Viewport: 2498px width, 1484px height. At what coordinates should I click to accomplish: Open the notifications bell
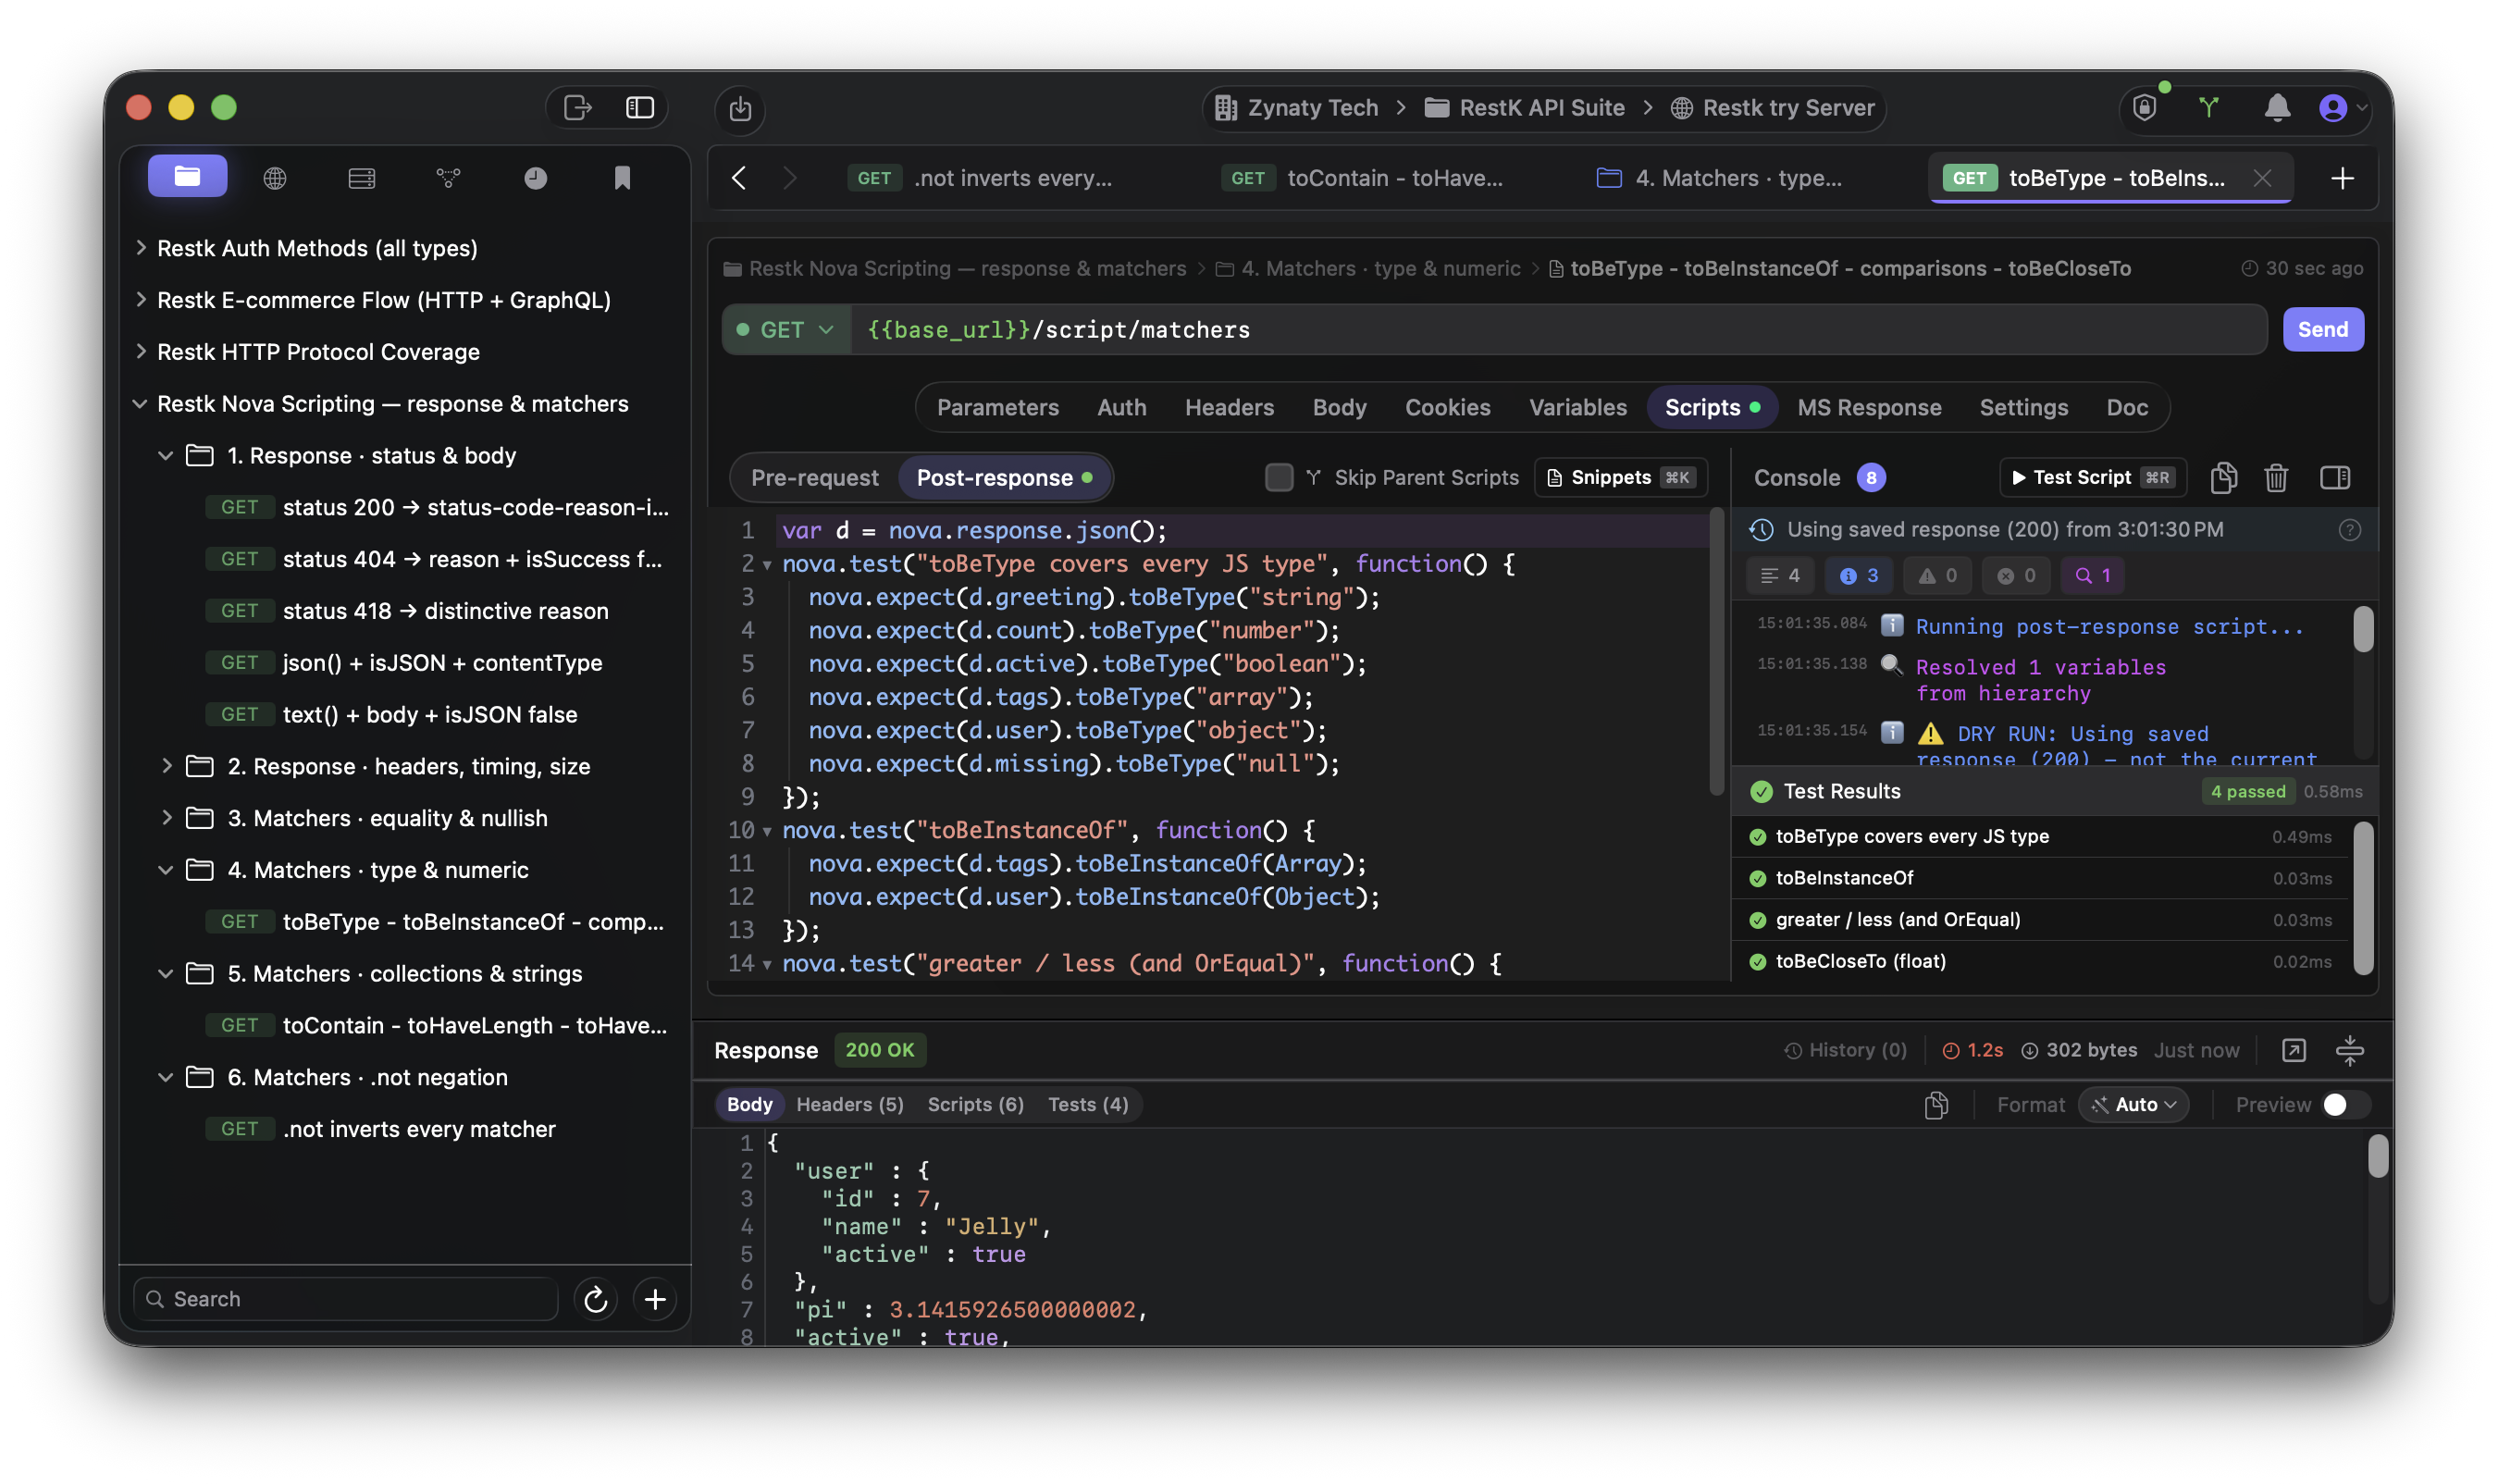(2277, 107)
